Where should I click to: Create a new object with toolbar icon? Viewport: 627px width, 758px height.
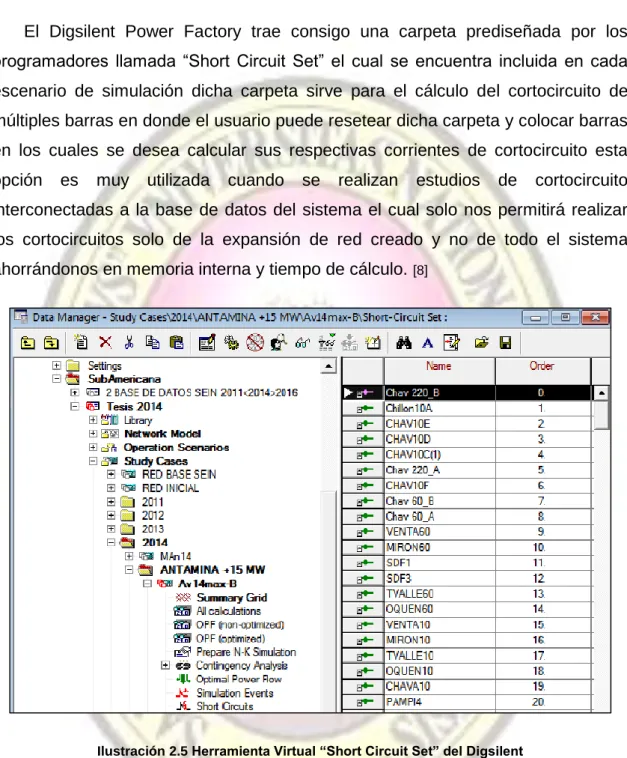[81, 342]
